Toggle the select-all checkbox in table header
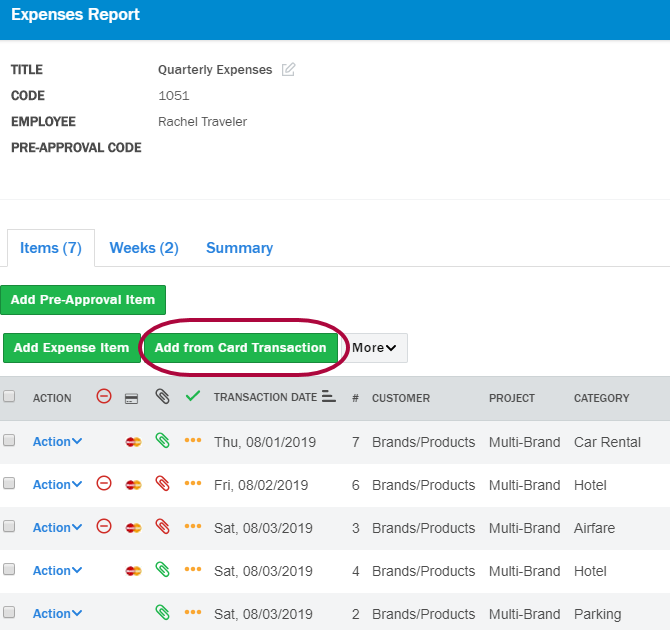 9,396
